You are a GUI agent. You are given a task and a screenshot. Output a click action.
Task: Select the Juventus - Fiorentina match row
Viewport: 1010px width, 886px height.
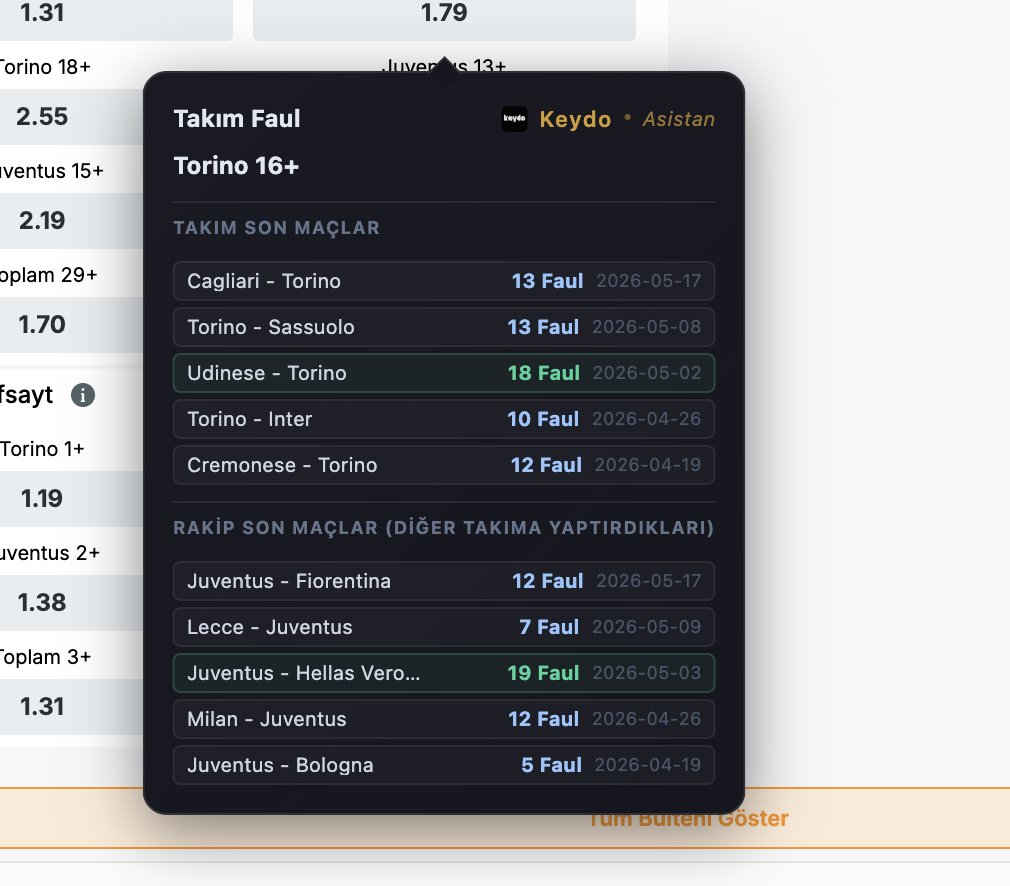point(444,581)
